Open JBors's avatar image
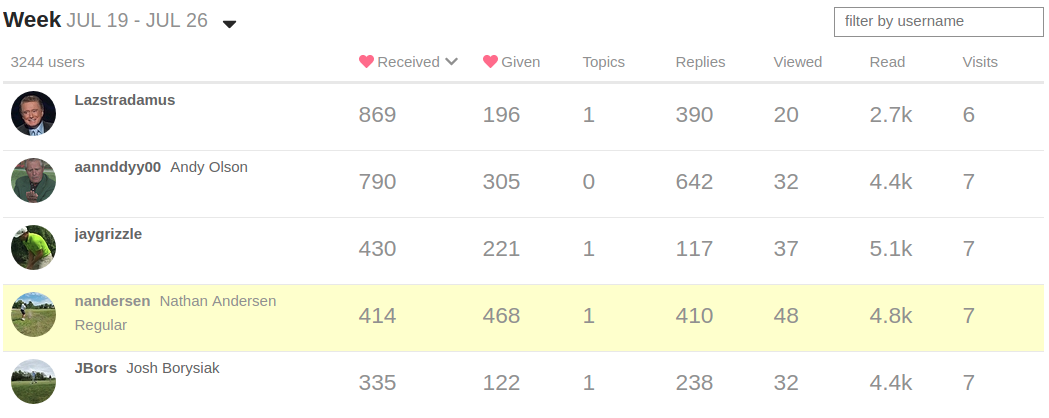The image size is (1049, 418). 33,382
